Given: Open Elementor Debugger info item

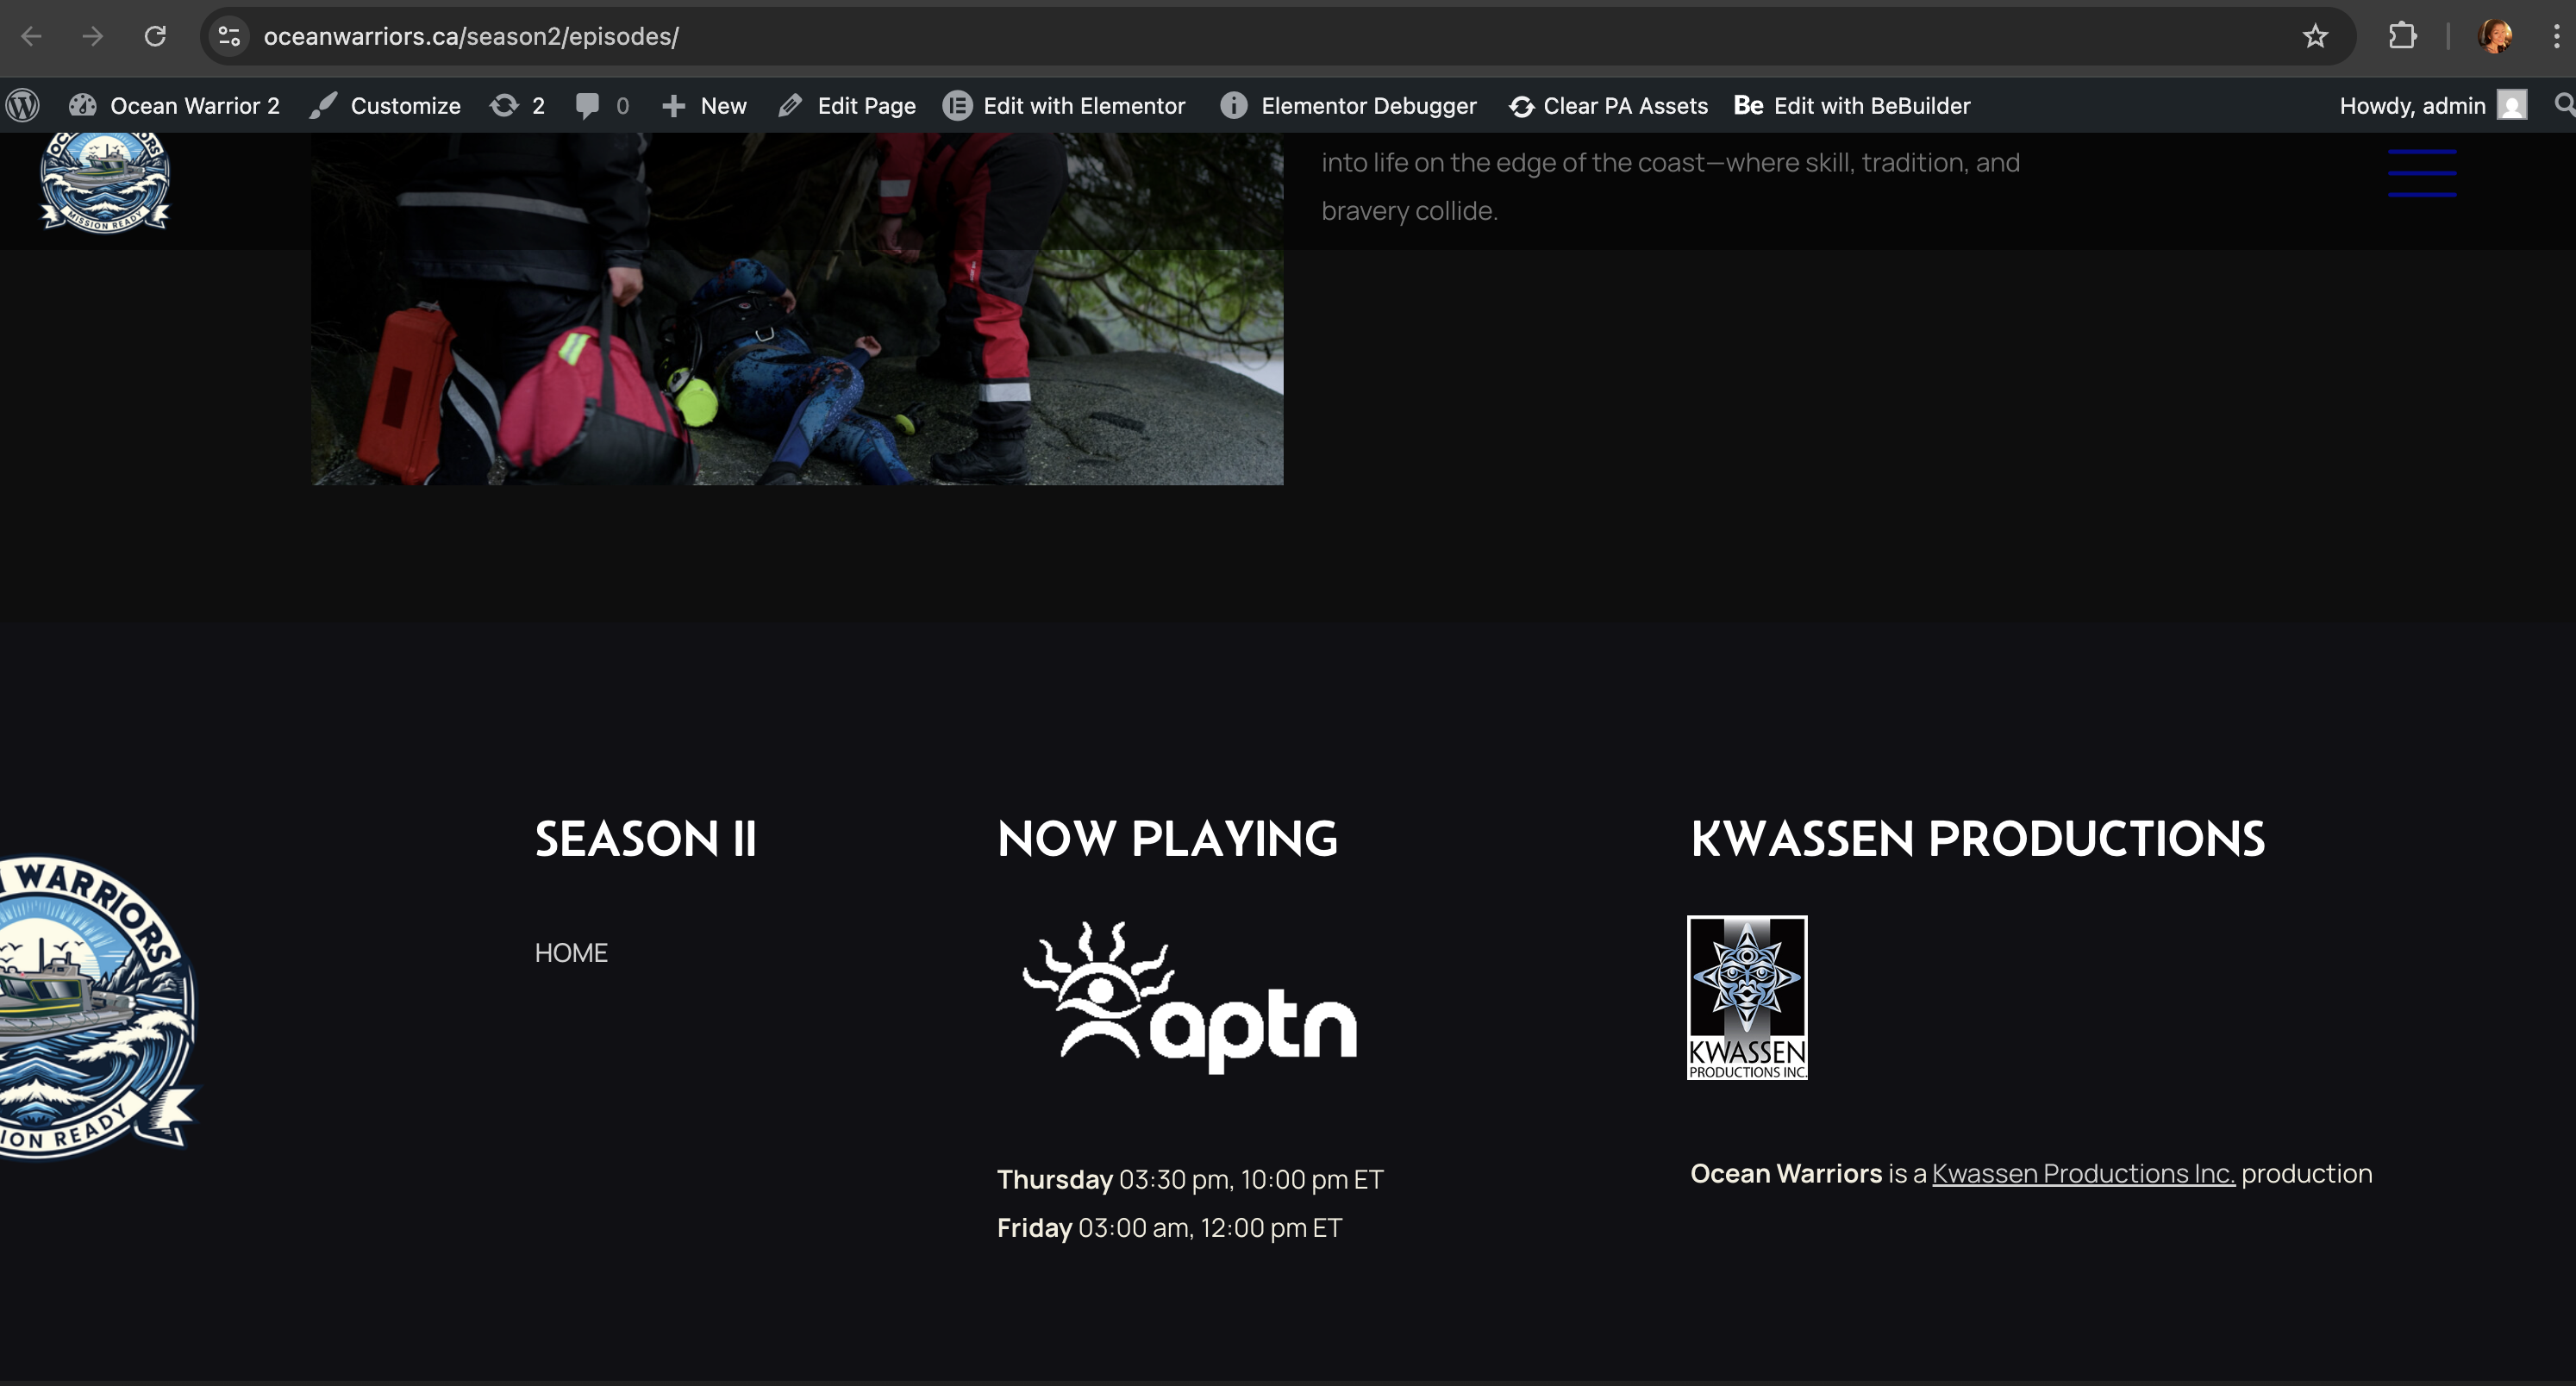Looking at the screenshot, I should [1348, 105].
